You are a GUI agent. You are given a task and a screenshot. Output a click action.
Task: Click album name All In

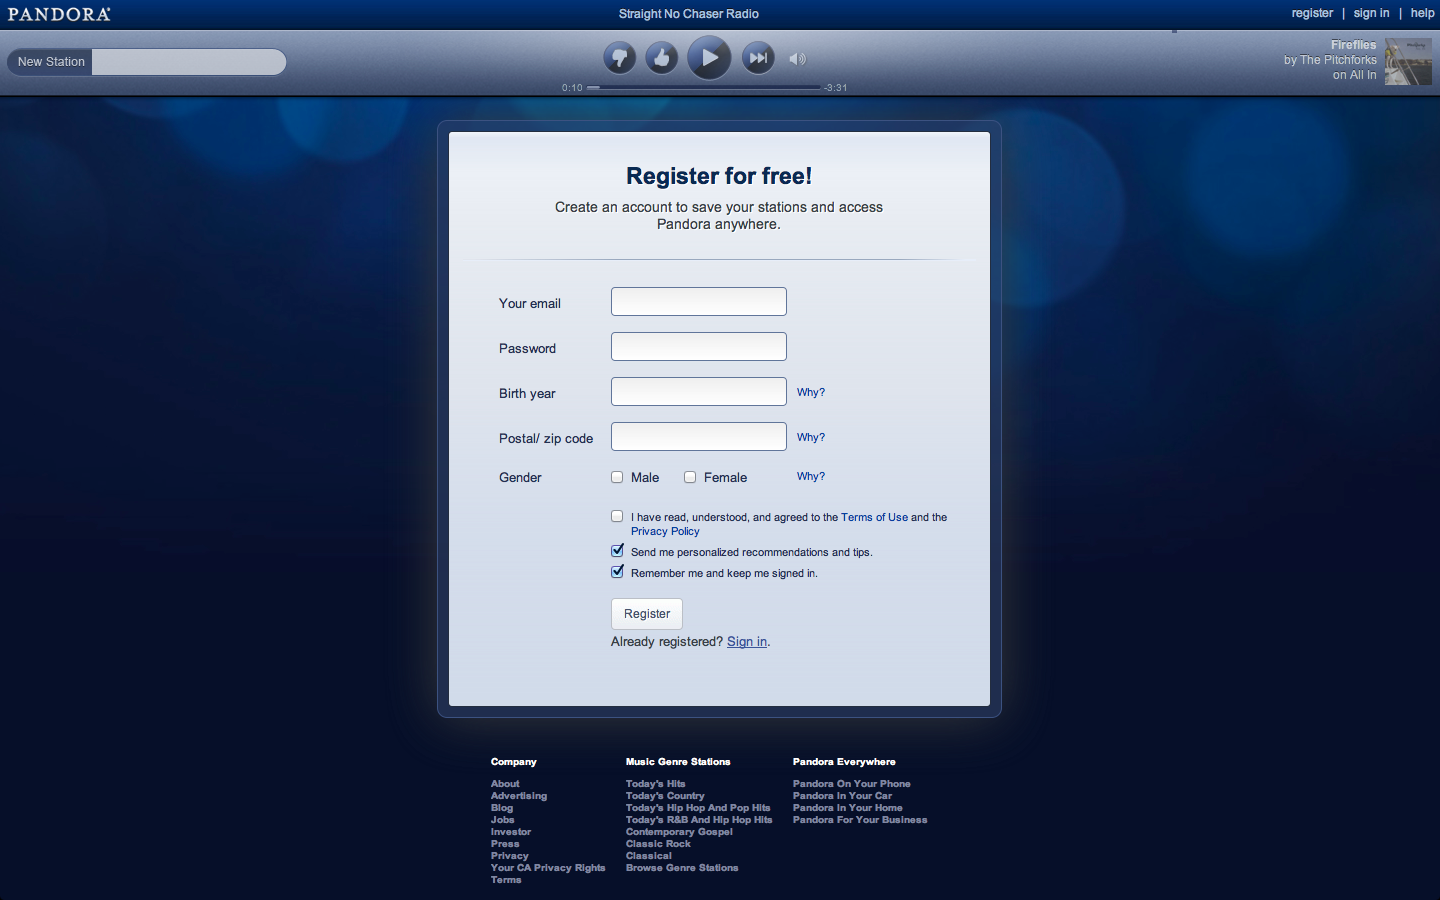[1363, 75]
